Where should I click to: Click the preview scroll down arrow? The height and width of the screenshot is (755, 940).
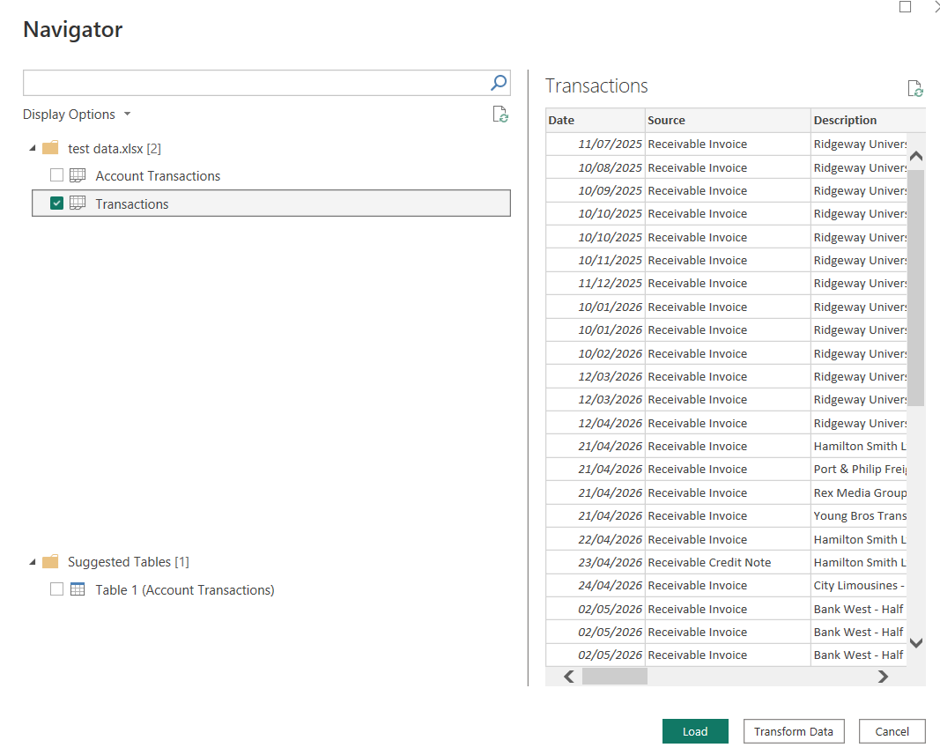point(916,643)
